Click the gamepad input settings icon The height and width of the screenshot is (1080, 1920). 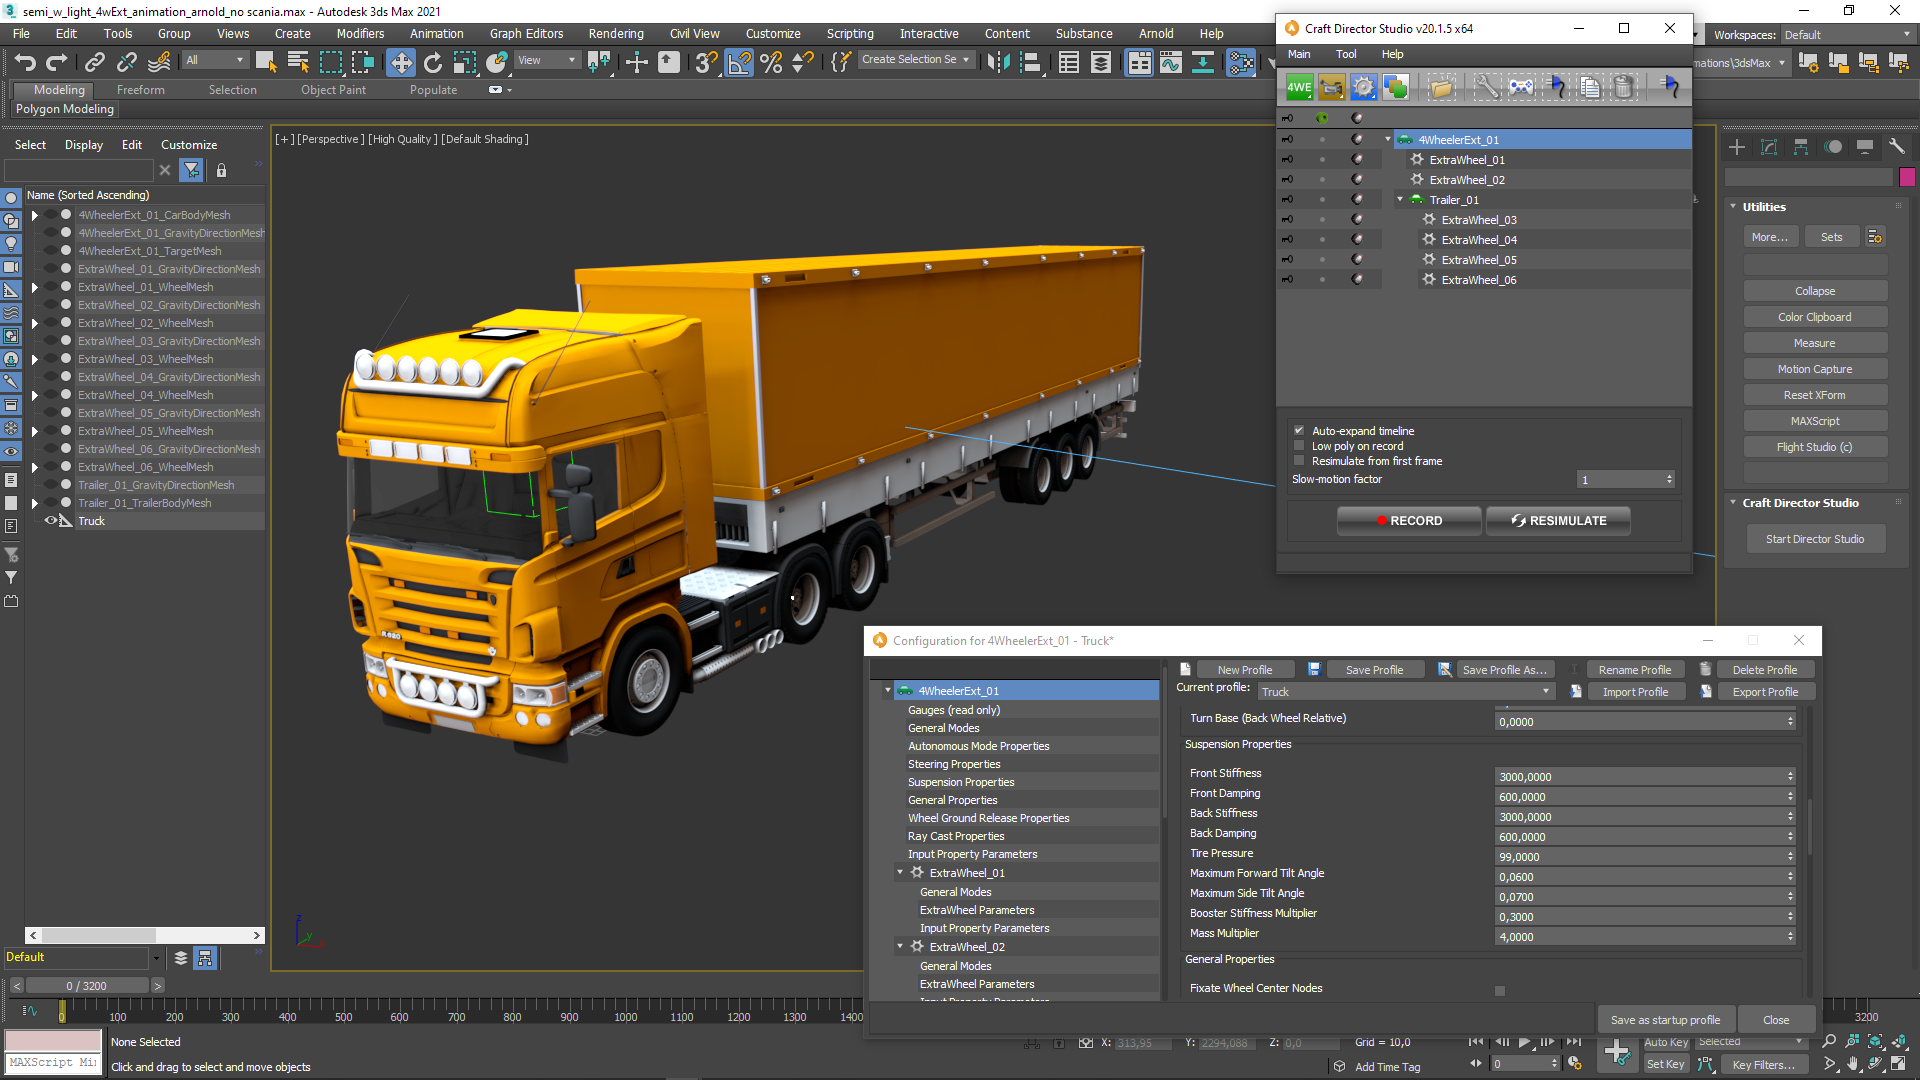(1520, 88)
